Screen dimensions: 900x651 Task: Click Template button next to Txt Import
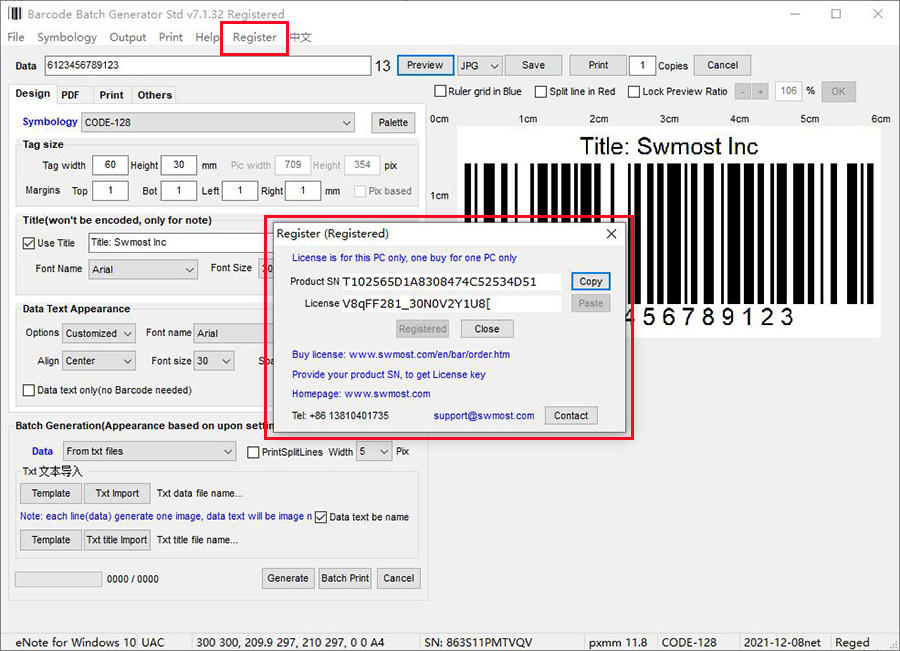[x=51, y=493]
